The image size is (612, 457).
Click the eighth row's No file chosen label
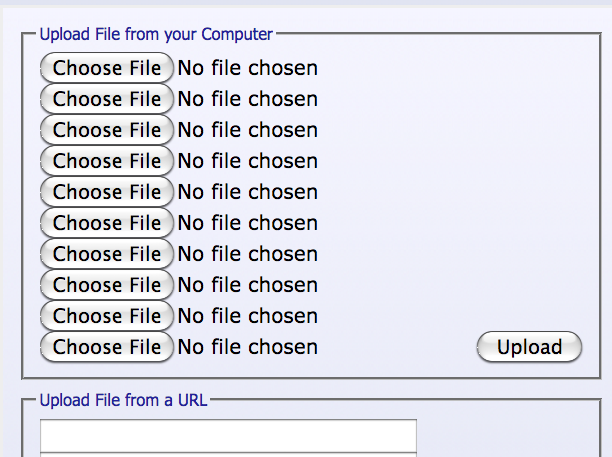247,285
